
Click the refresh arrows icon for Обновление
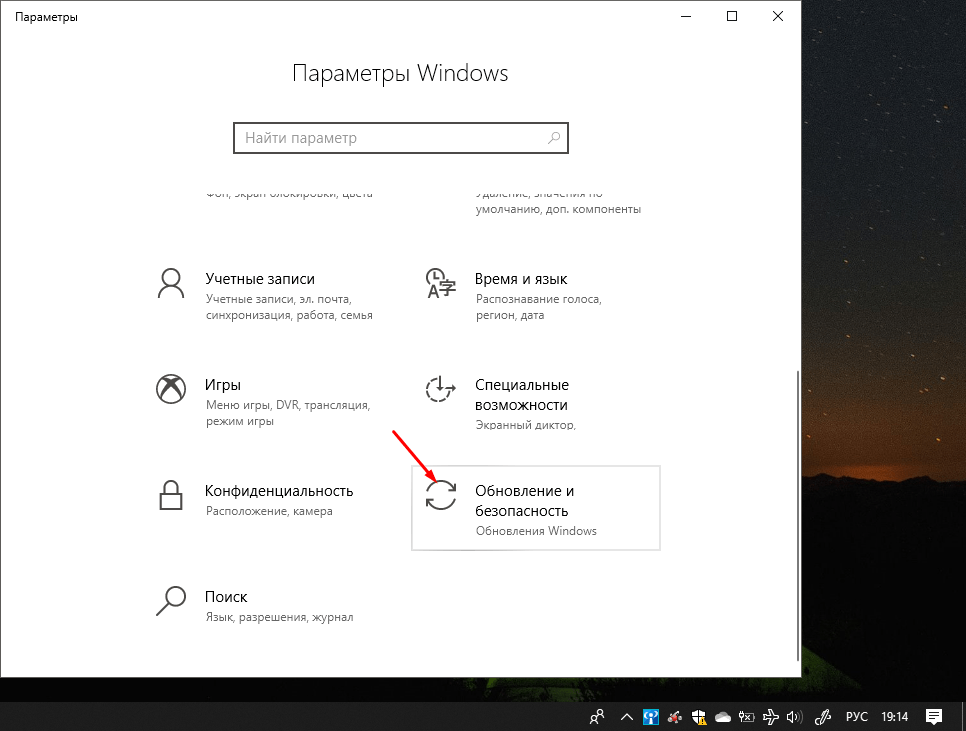[440, 495]
